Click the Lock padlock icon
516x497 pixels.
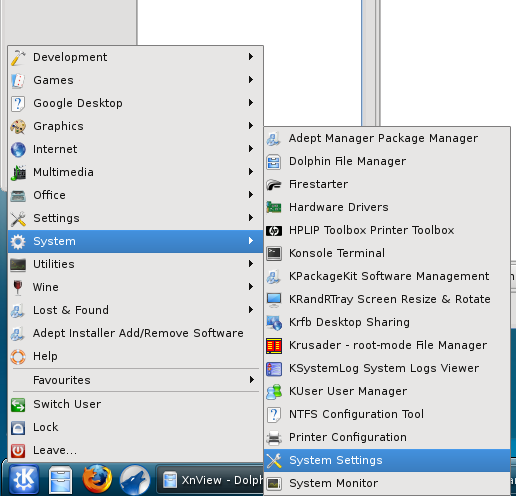pyautogui.click(x=18, y=427)
